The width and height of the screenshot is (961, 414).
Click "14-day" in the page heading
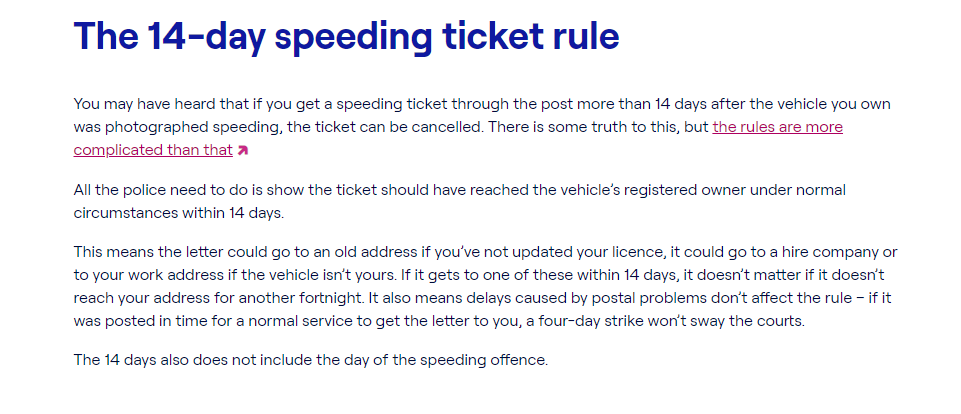[x=206, y=37]
